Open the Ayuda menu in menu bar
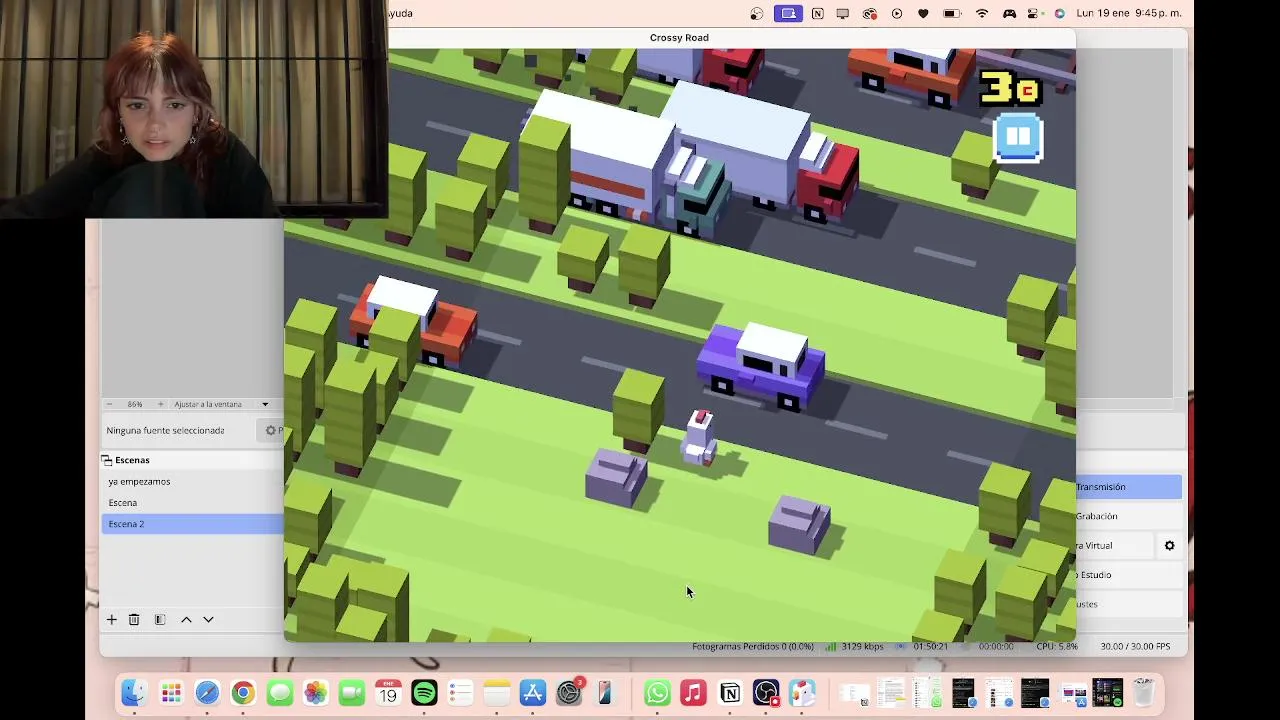1280x720 pixels. (399, 13)
